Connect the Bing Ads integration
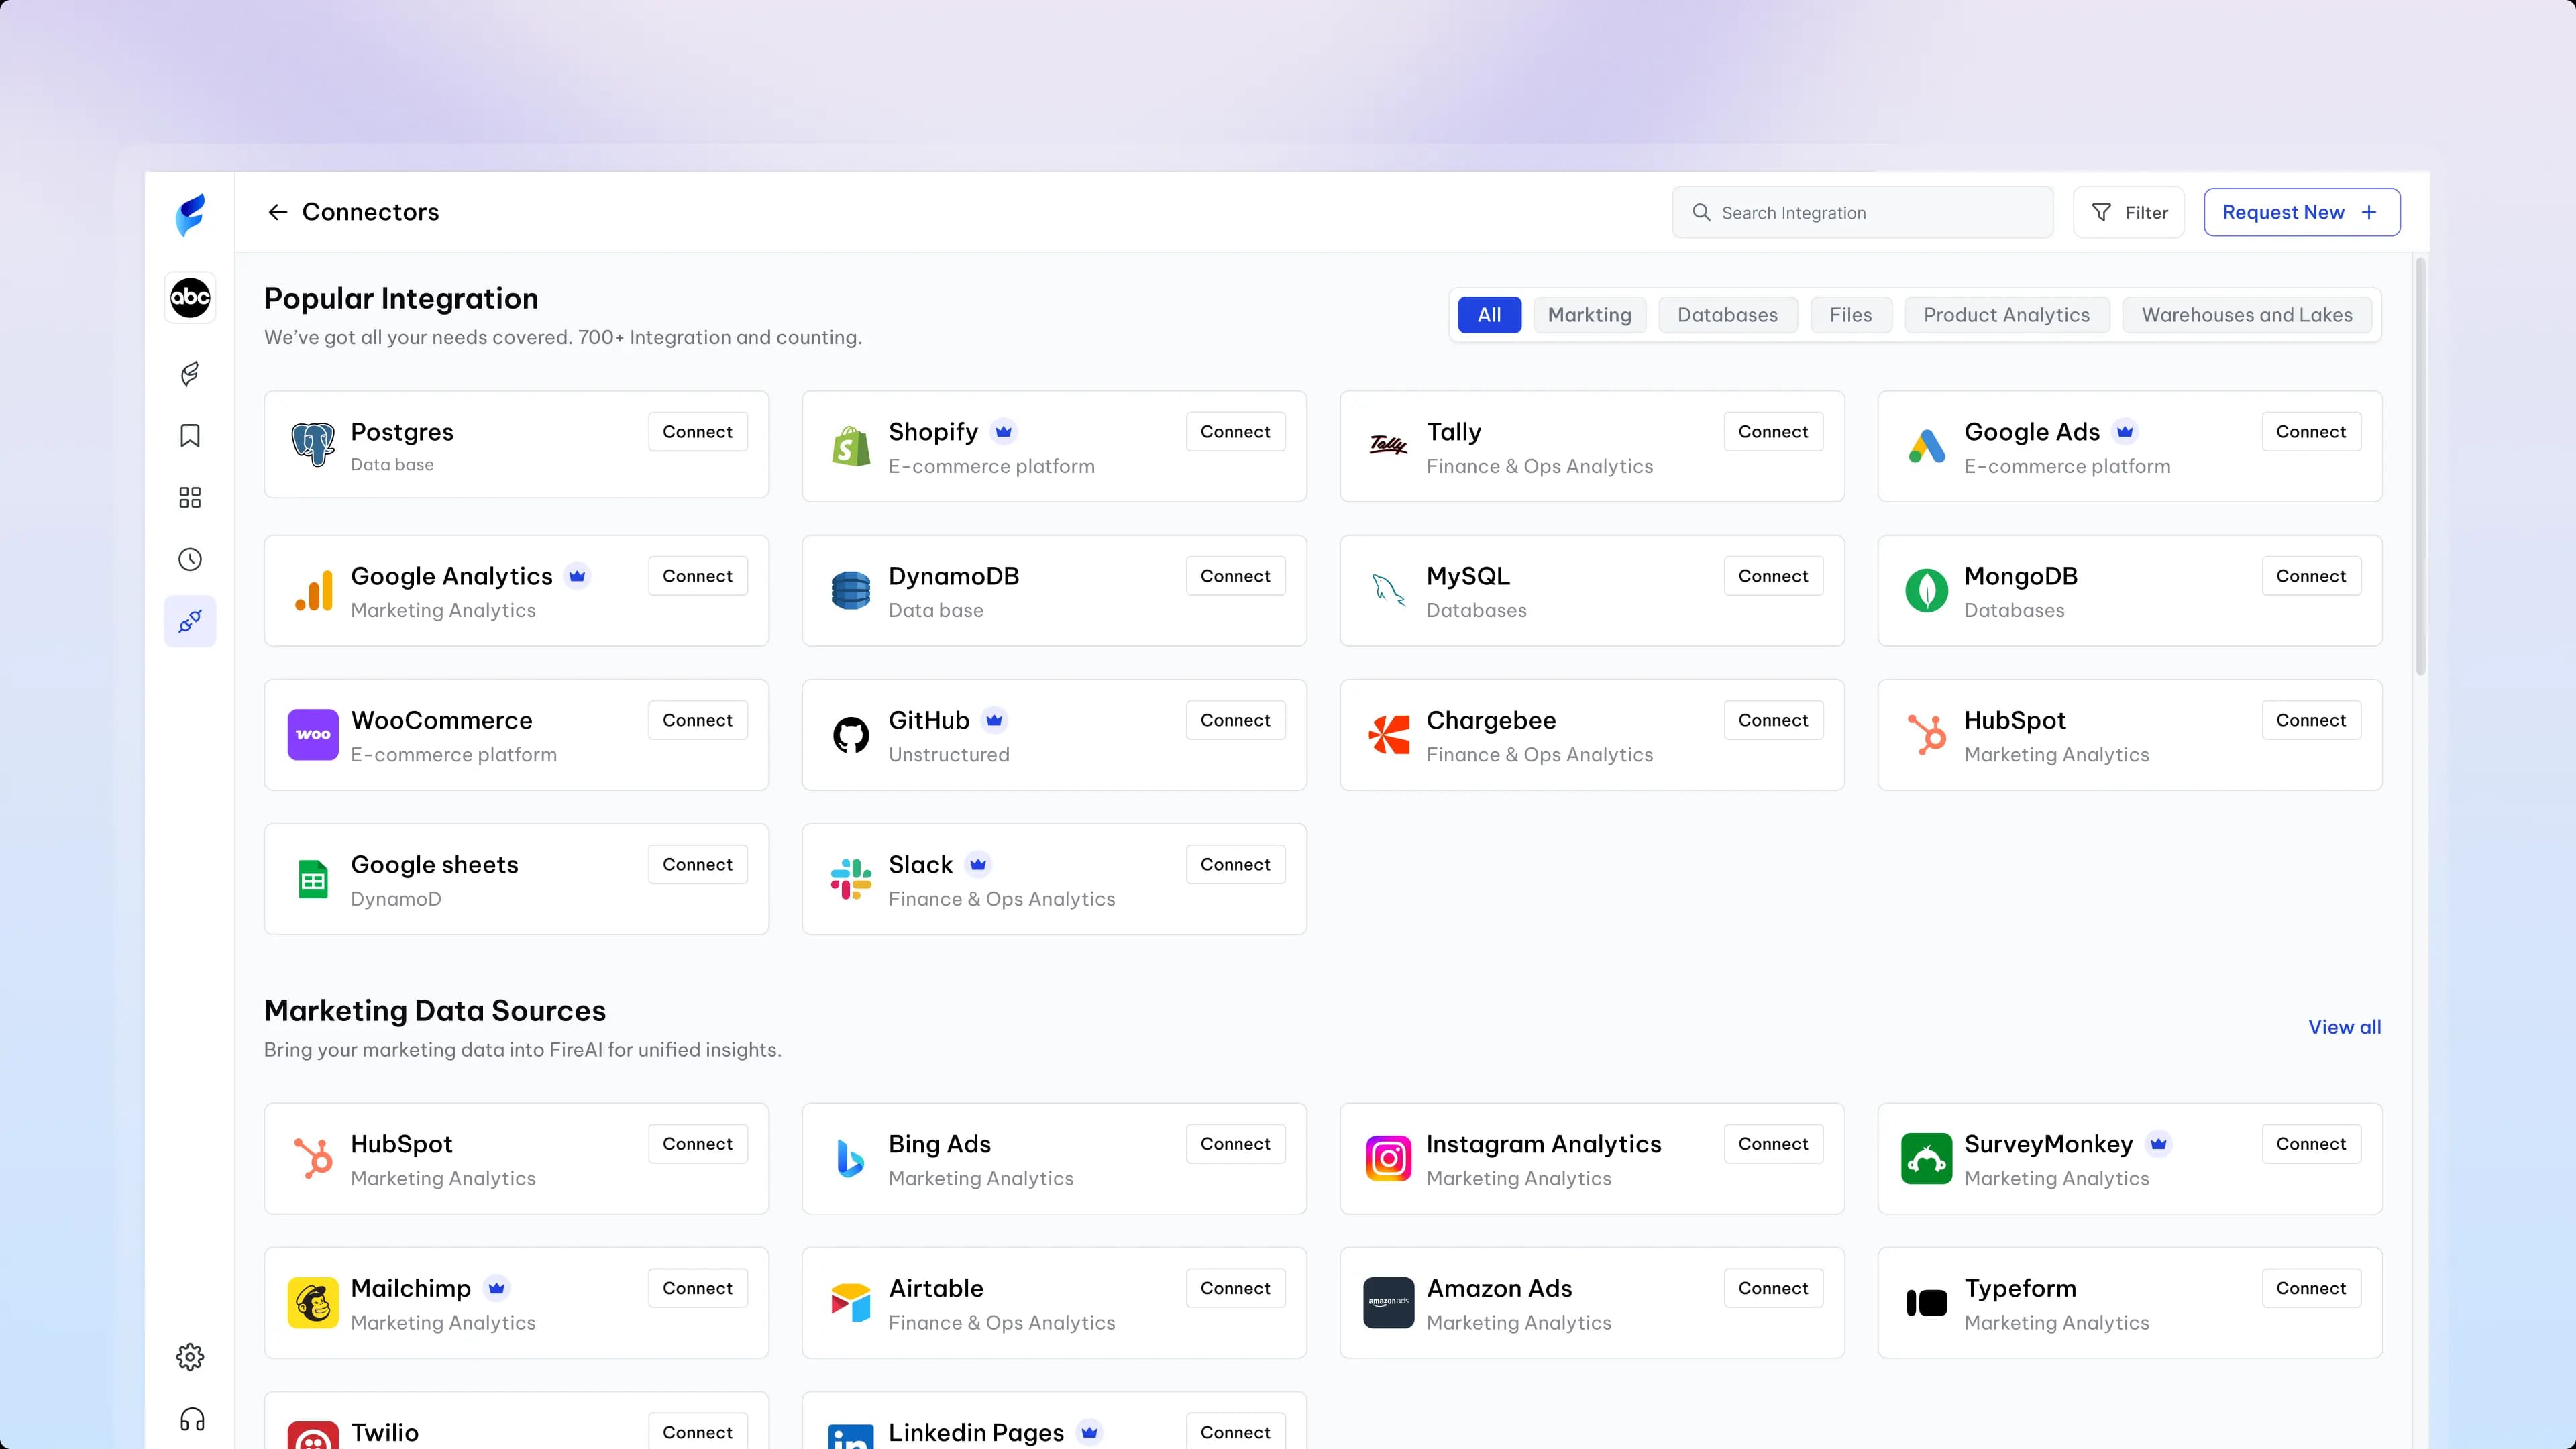This screenshot has width=2576, height=1449. 1235,1144
